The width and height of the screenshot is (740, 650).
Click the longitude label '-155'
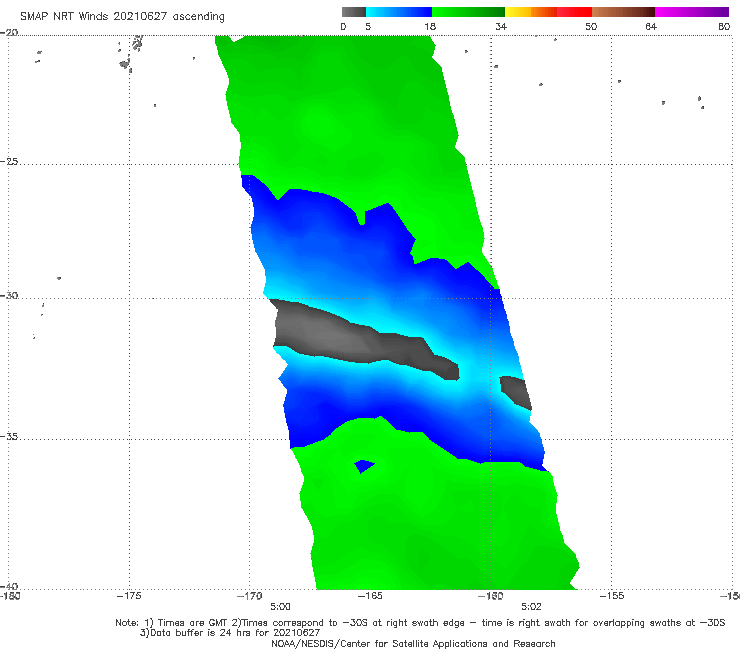(612, 596)
